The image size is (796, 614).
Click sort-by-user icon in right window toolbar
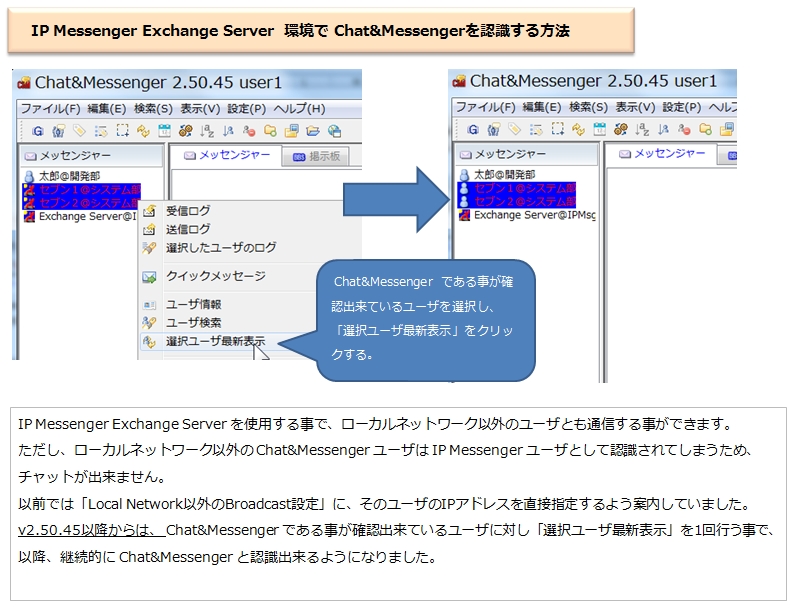point(663,130)
